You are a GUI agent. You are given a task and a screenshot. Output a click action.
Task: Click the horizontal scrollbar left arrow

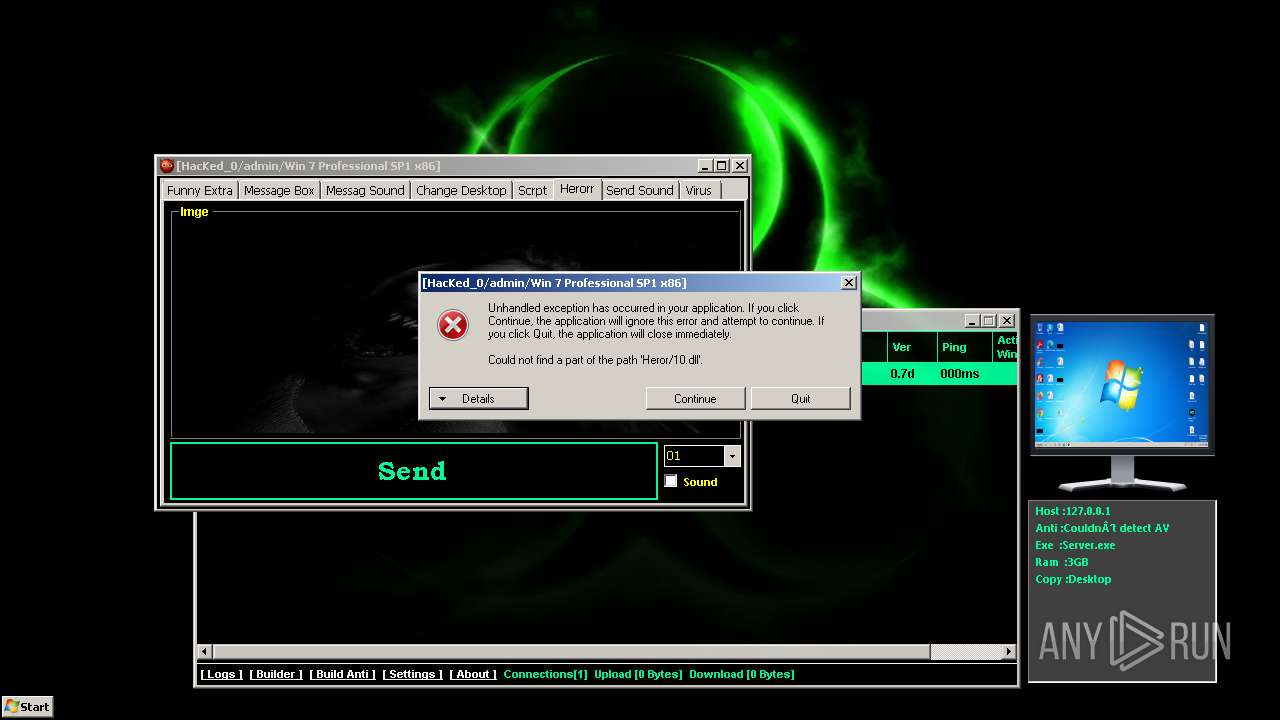[205, 652]
